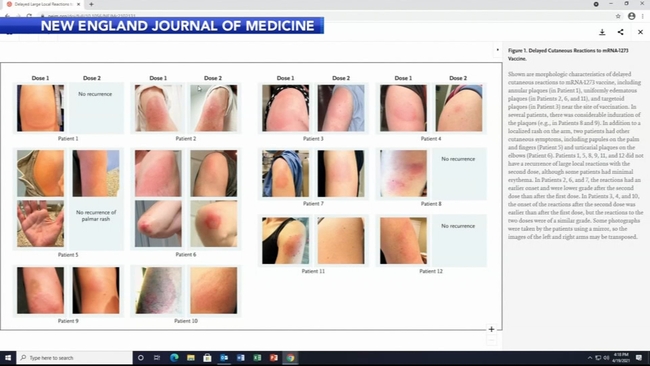Image resolution: width=650 pixels, height=366 pixels.
Task: Launch Microsoft Edge from the taskbar
Action: click(x=174, y=357)
